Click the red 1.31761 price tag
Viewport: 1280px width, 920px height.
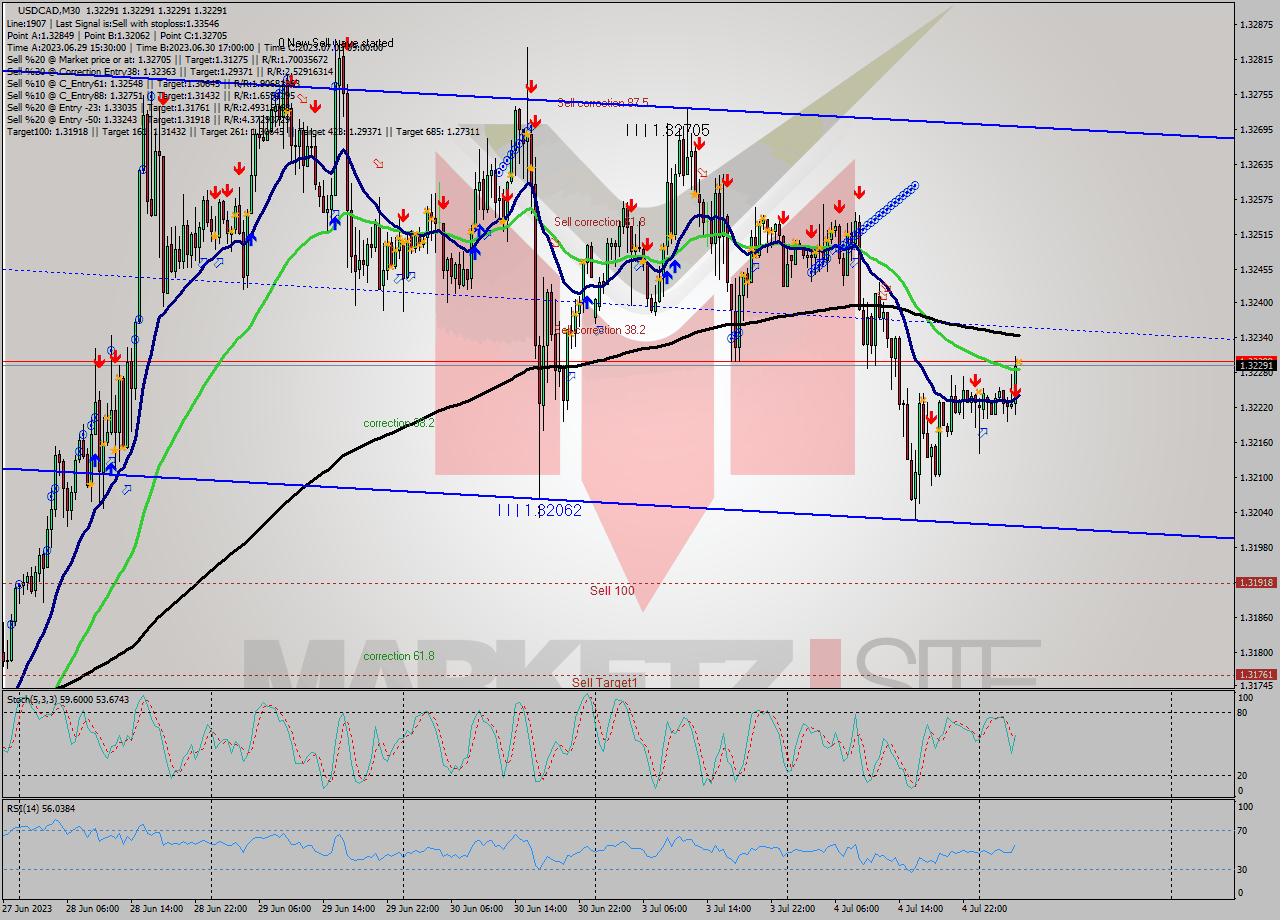tap(1257, 675)
